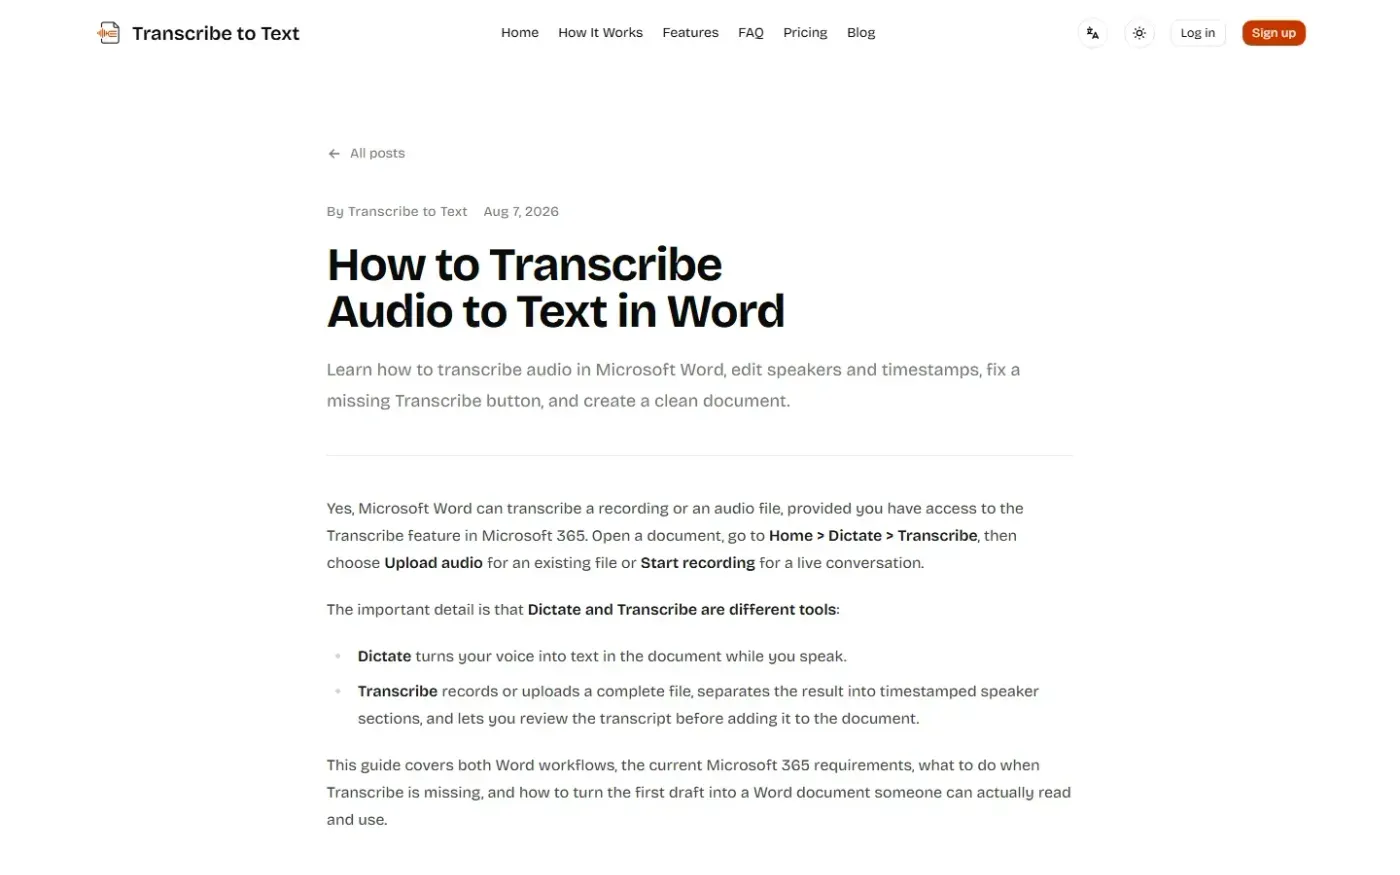Open the Blog nav item

pyautogui.click(x=861, y=33)
